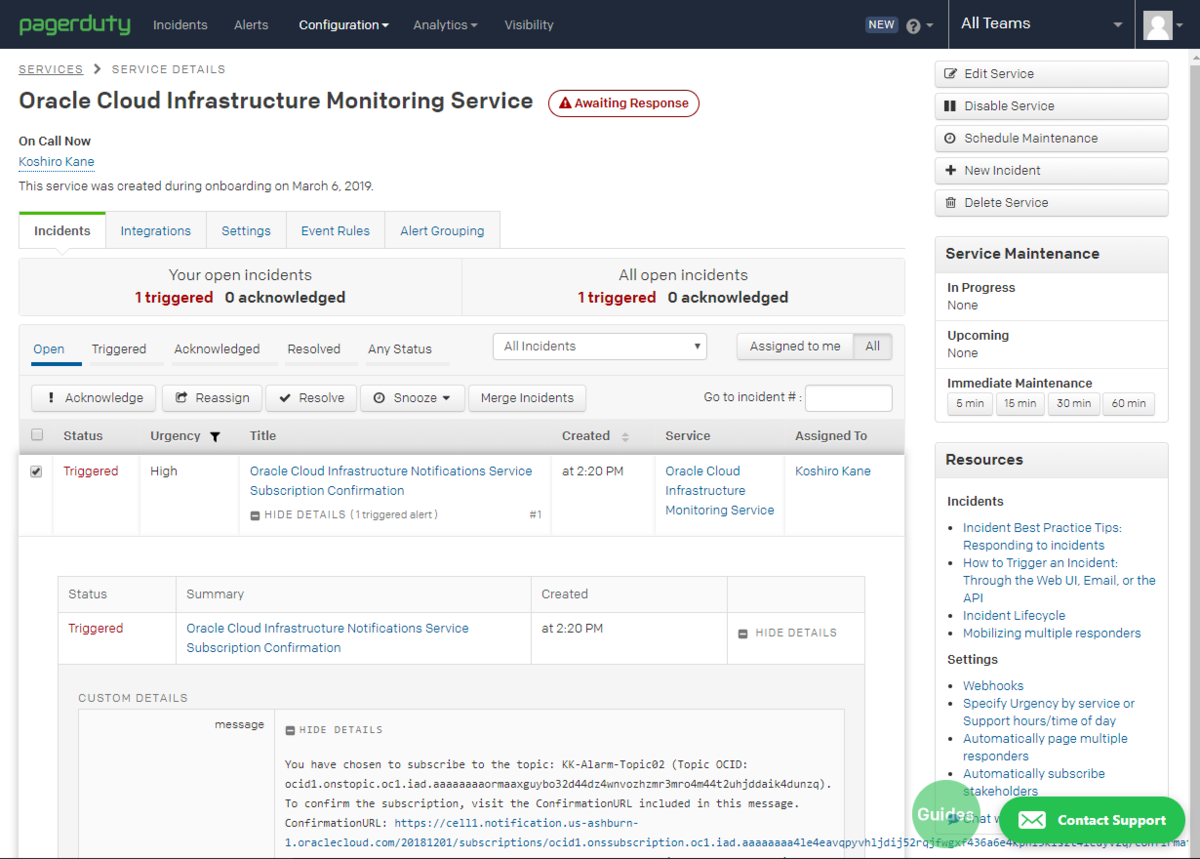Open the Configuration menu
1200x859 pixels.
pyautogui.click(x=343, y=25)
